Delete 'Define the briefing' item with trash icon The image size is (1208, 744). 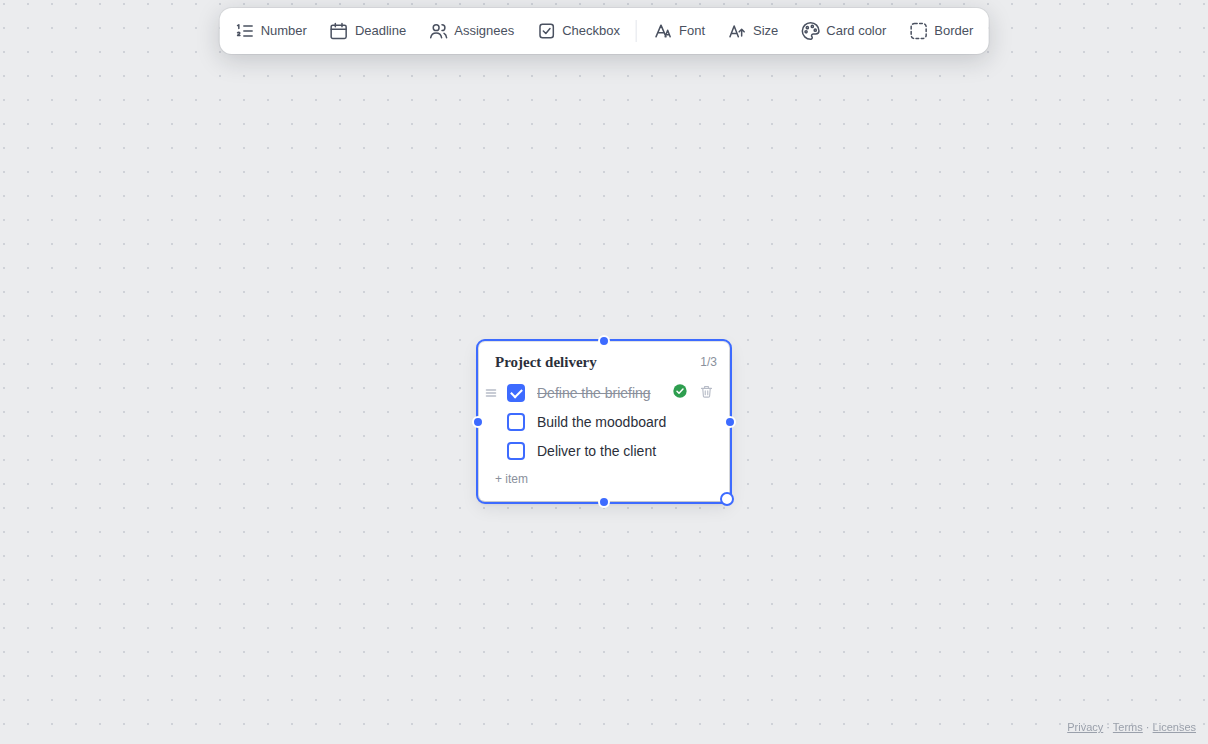tap(707, 392)
